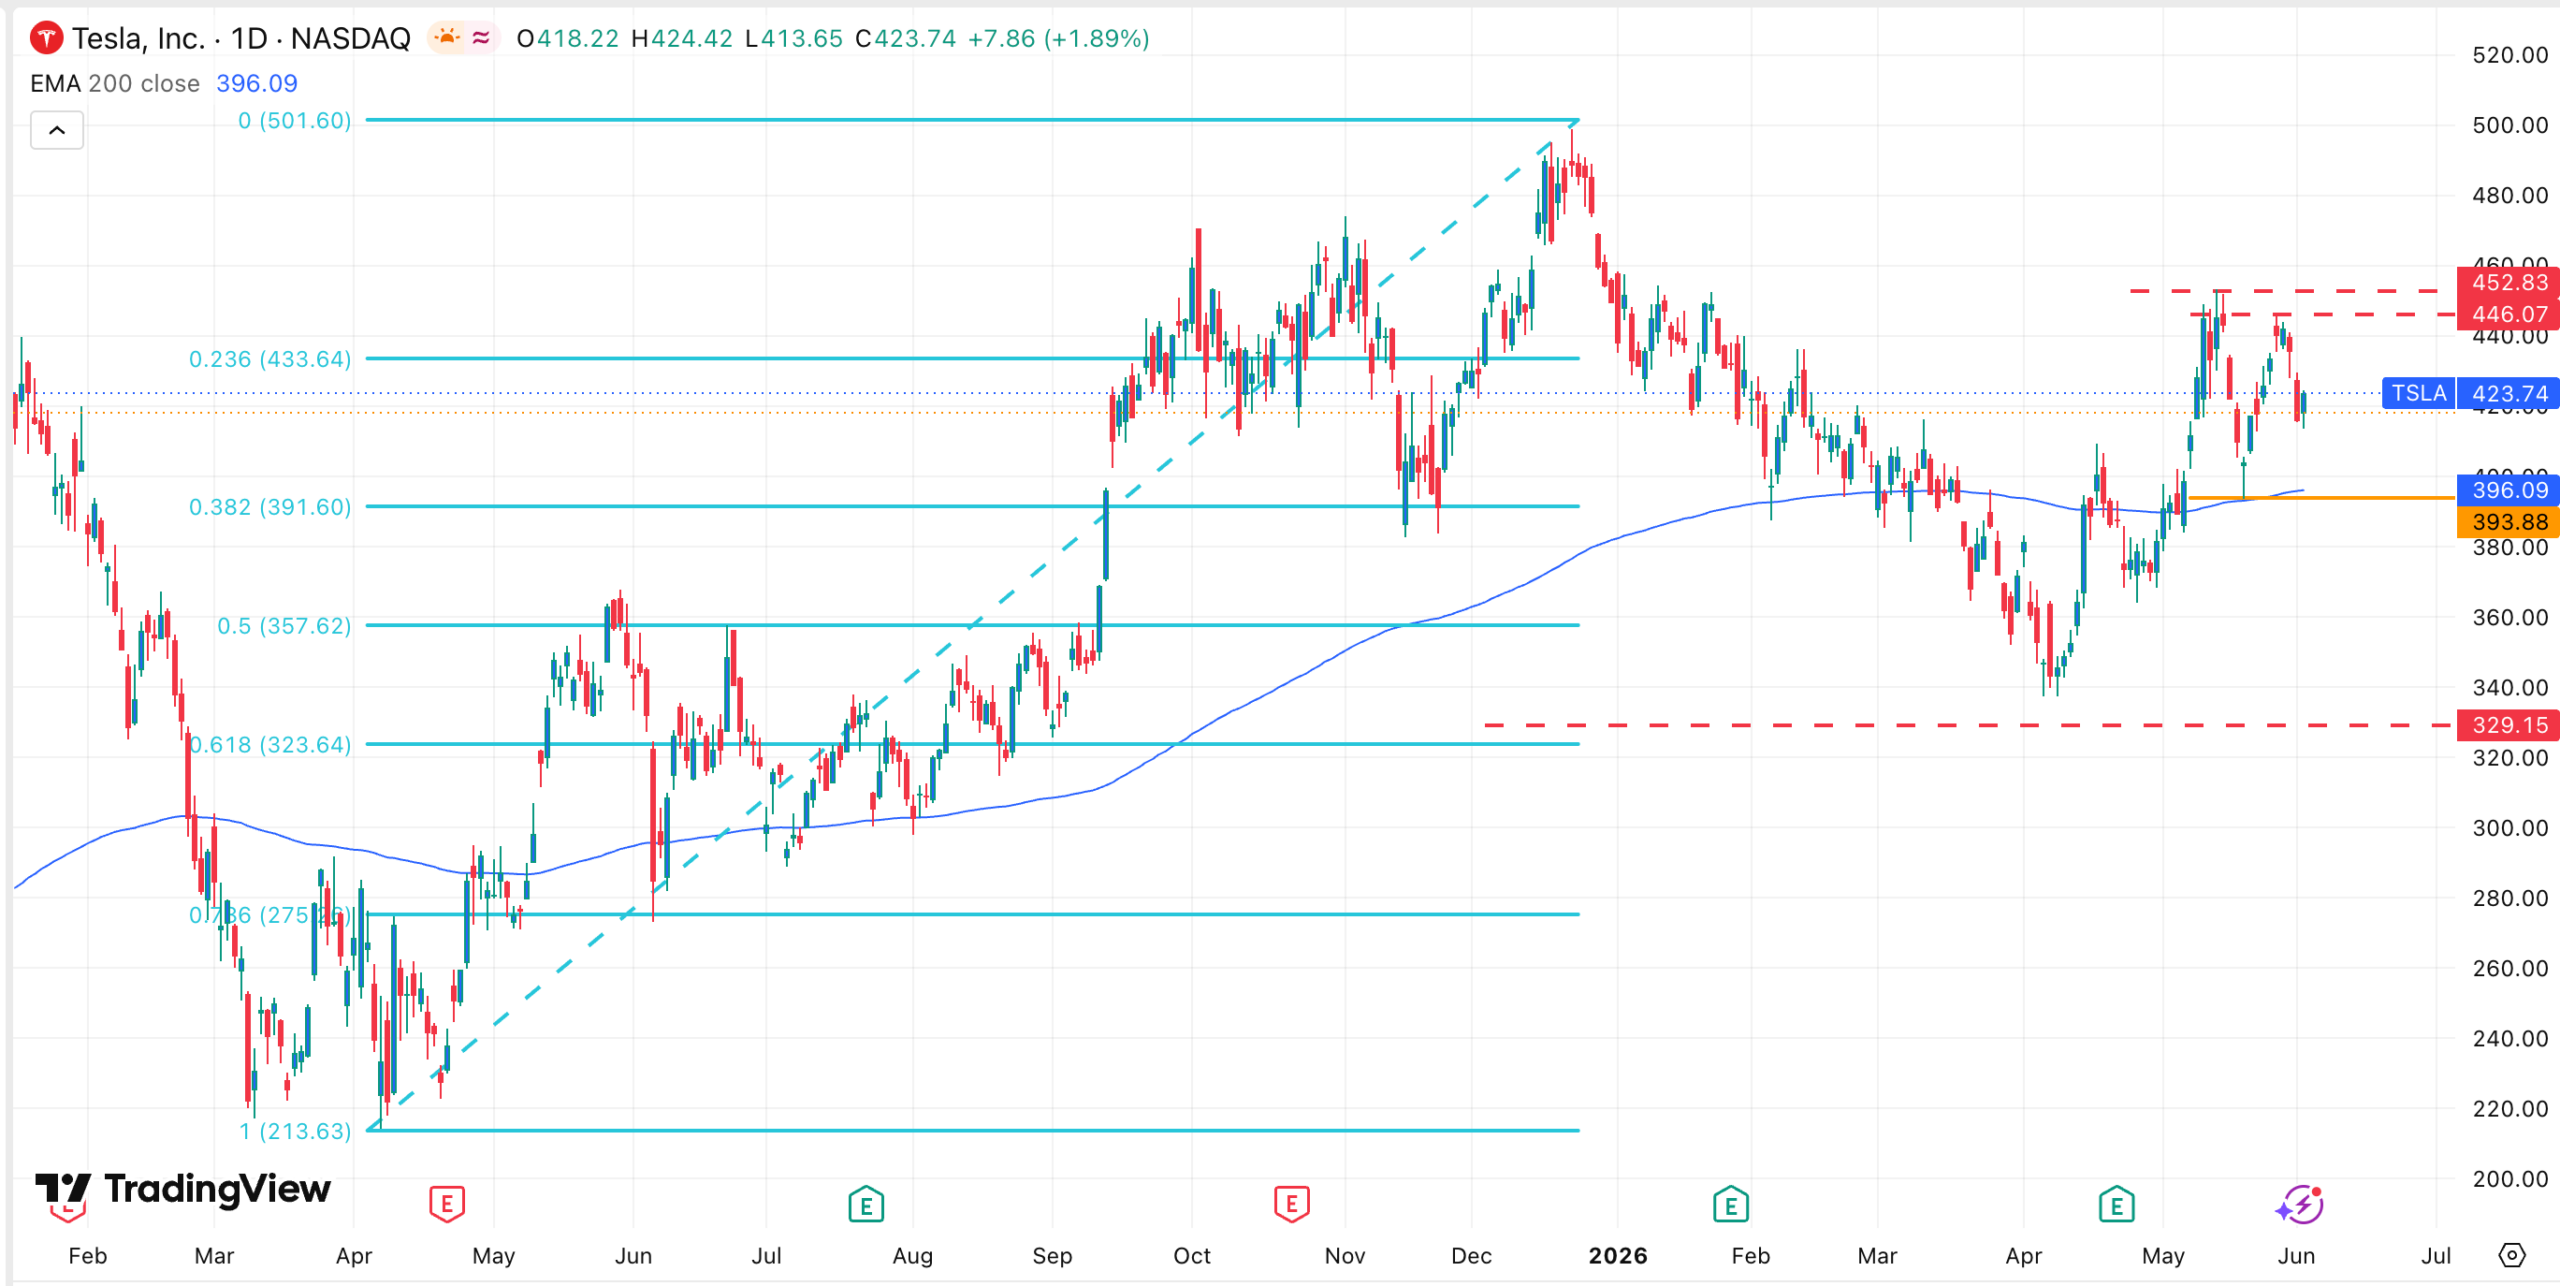The height and width of the screenshot is (1286, 2560).
Task: Click the high price H424.42 value
Action: pos(682,39)
